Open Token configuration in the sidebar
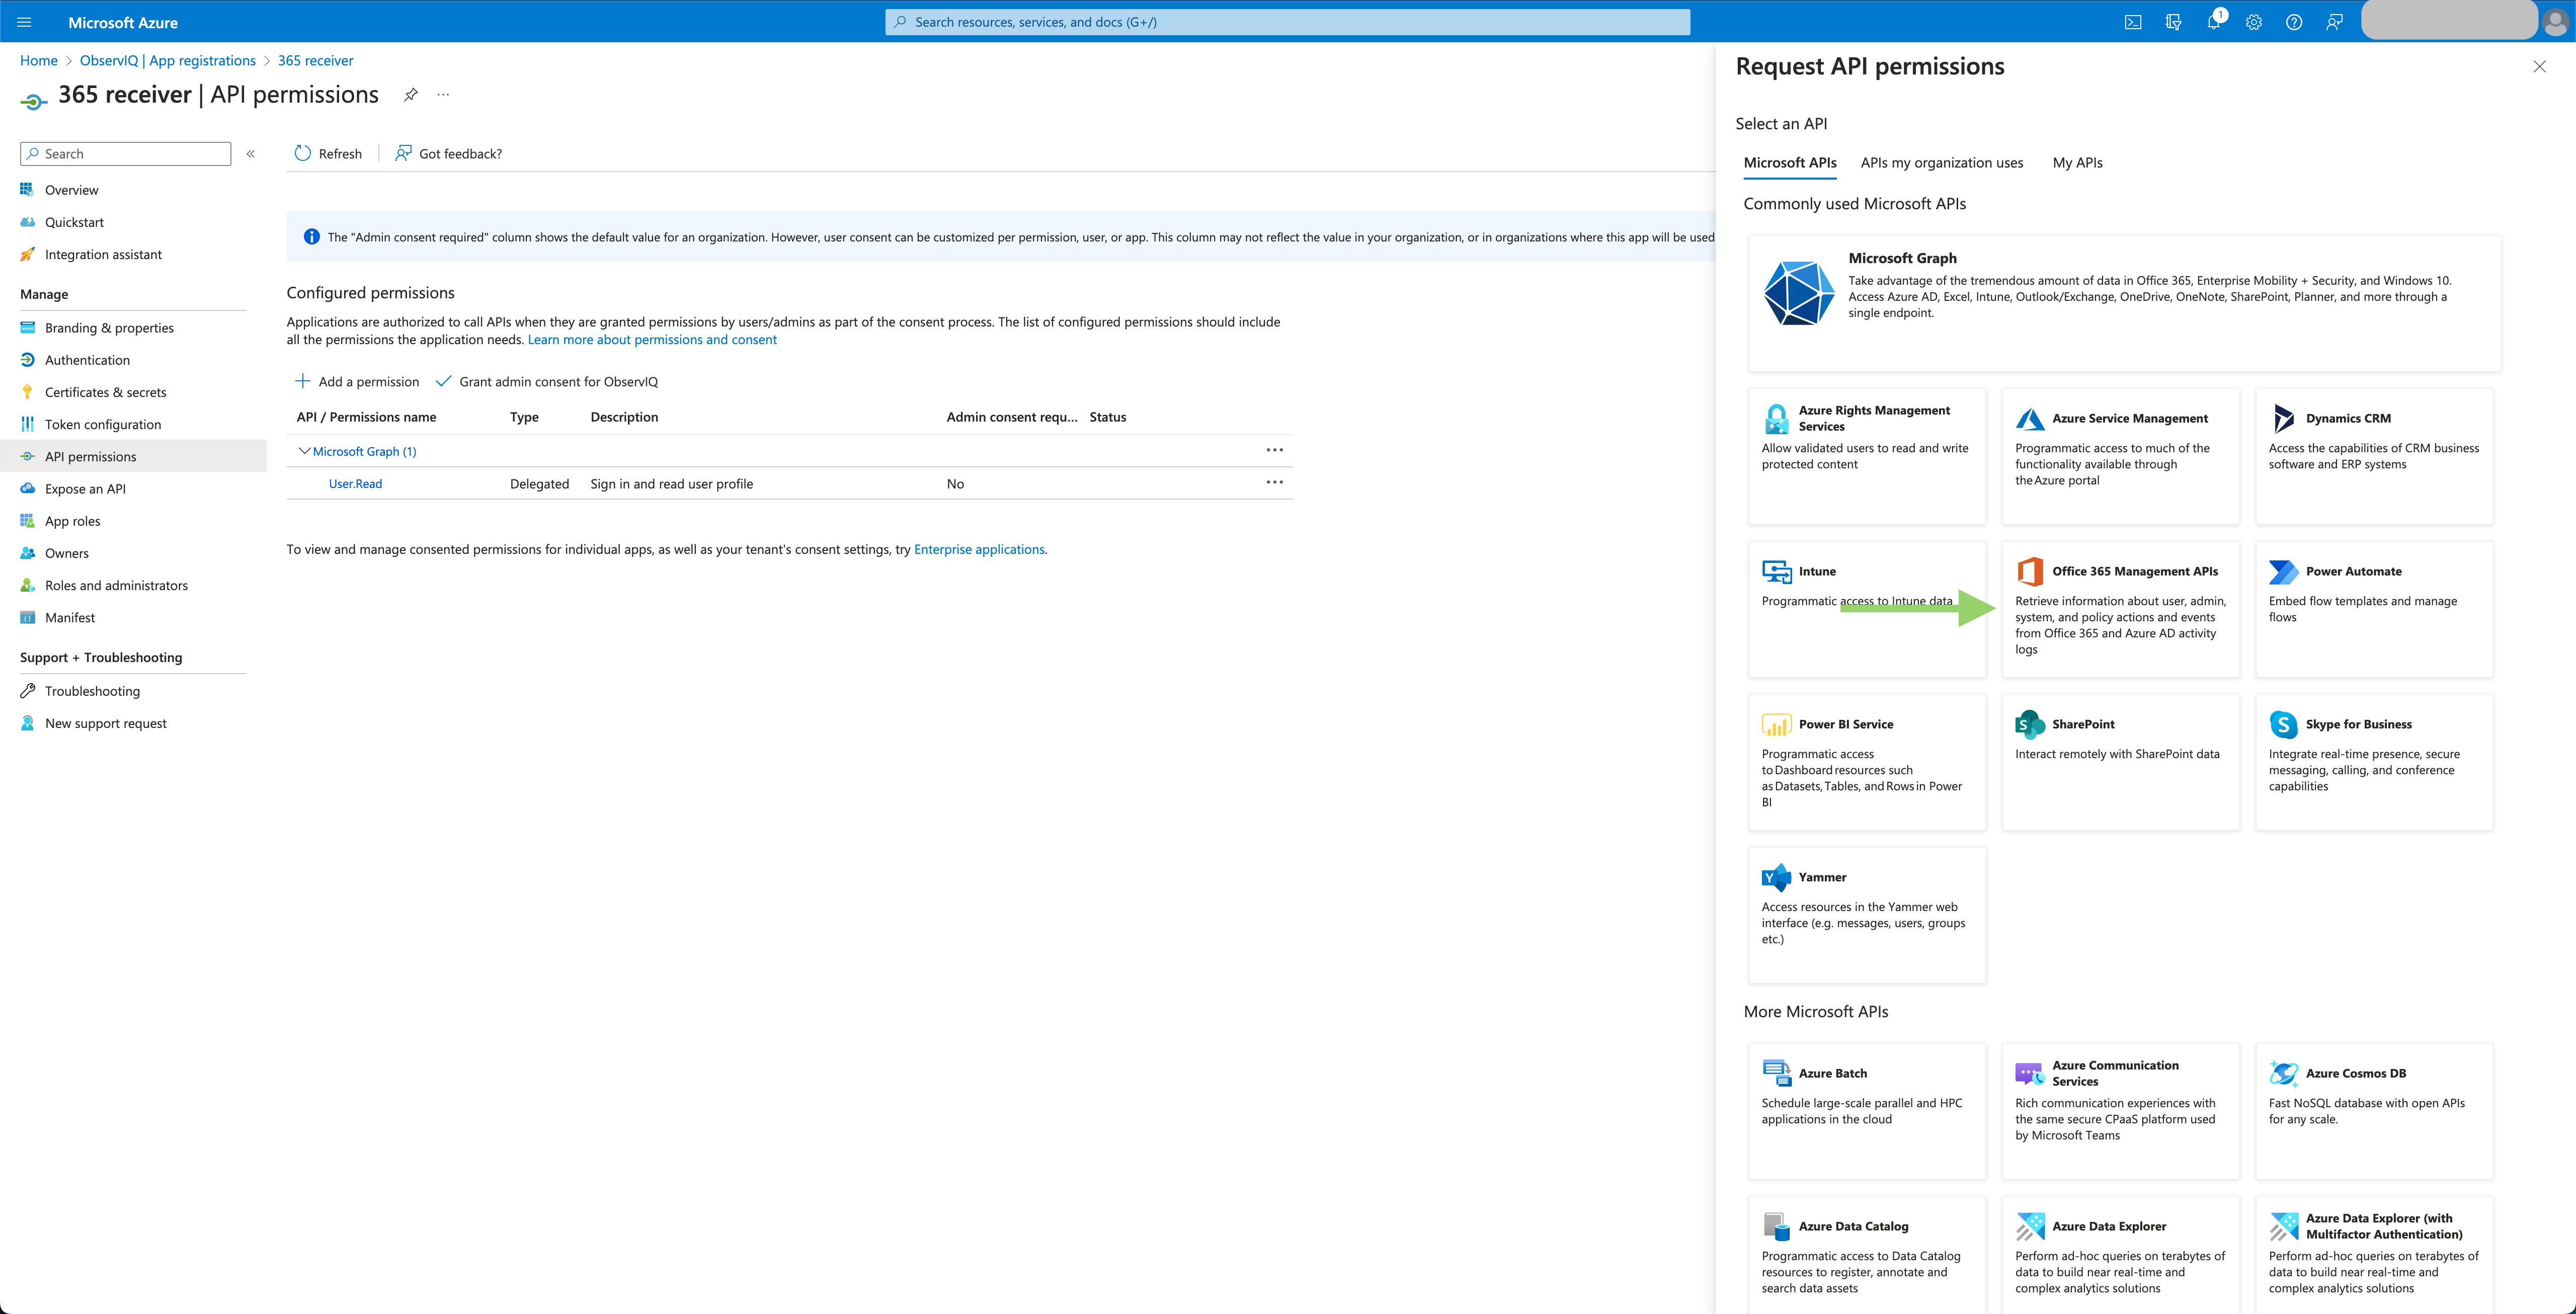 tap(102, 424)
